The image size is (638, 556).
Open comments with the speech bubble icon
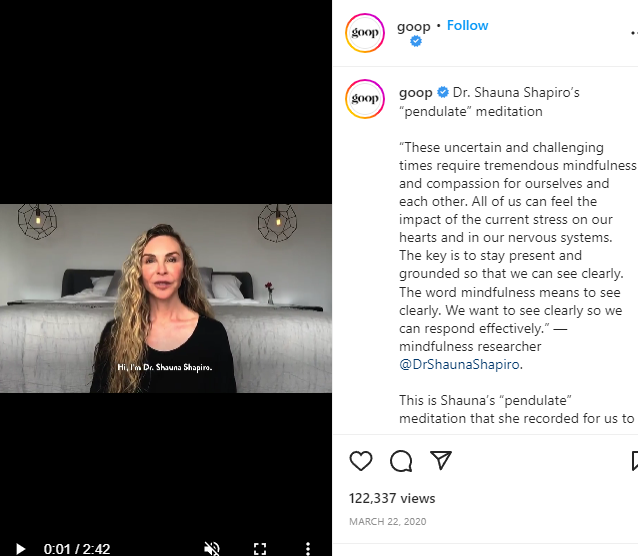tap(401, 461)
